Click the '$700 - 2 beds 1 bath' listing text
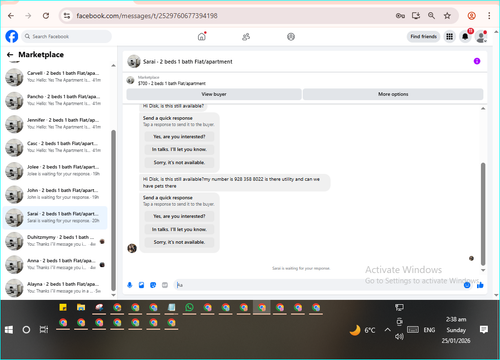 172,83
